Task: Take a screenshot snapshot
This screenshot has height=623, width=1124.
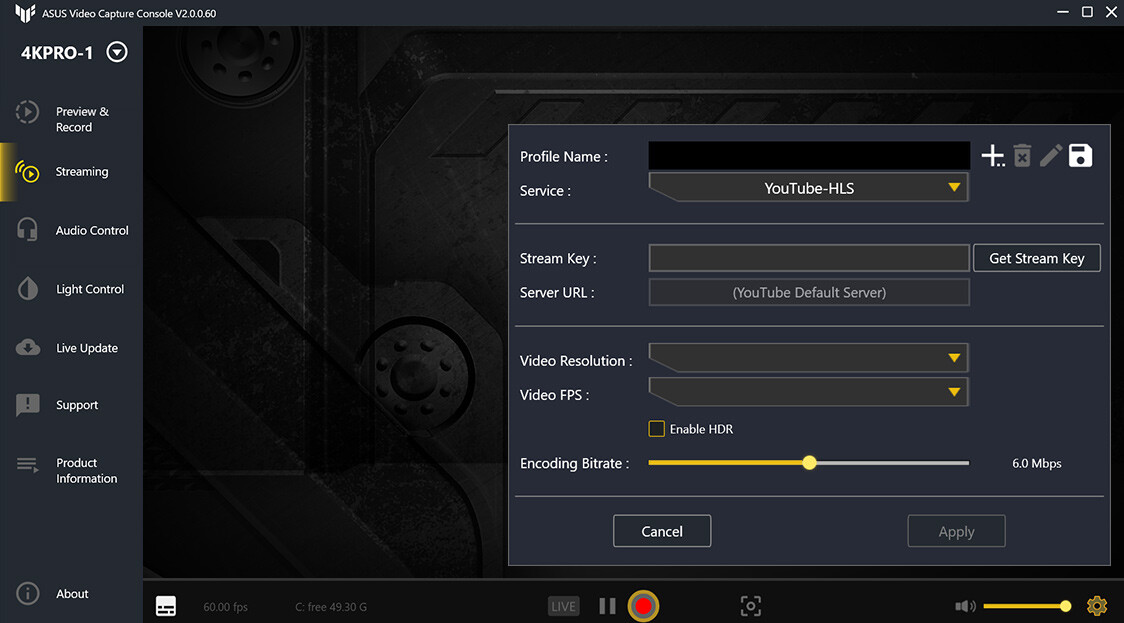Action: [x=751, y=607]
